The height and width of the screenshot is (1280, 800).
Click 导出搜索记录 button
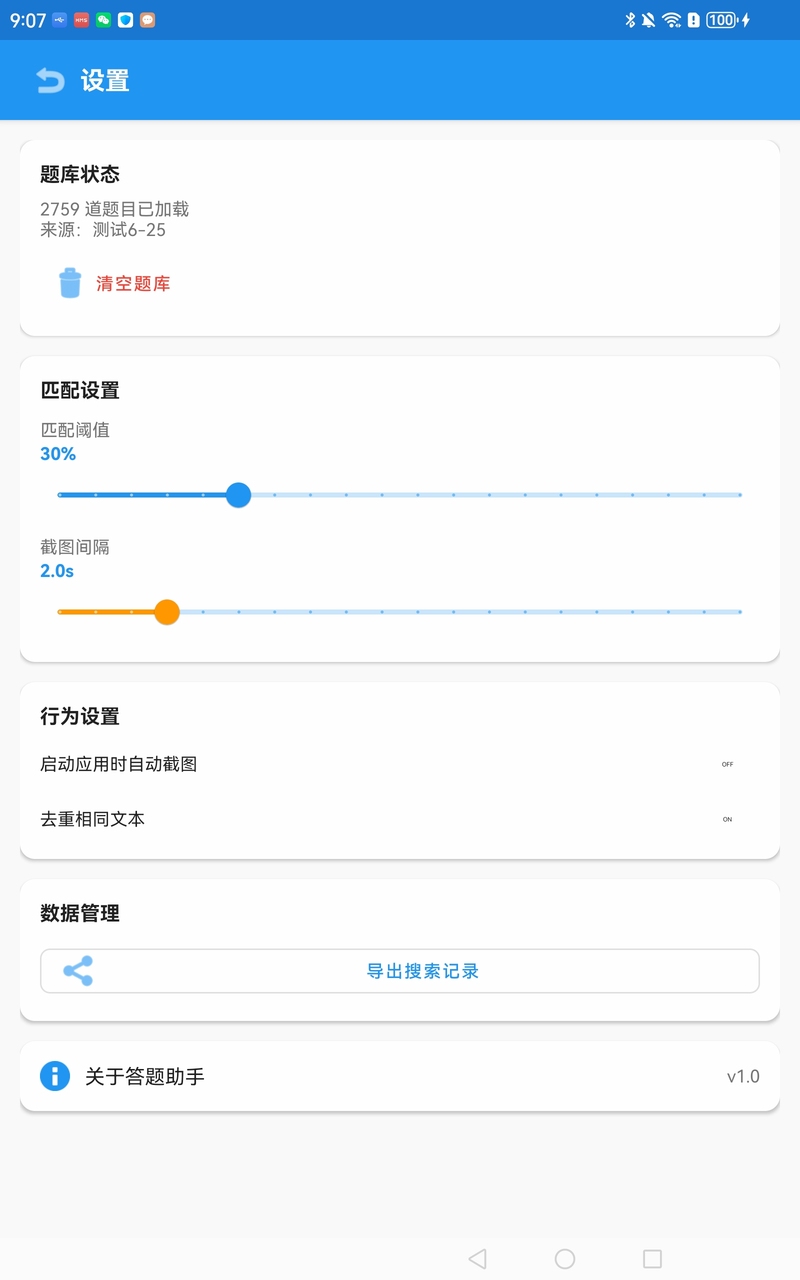[400, 971]
